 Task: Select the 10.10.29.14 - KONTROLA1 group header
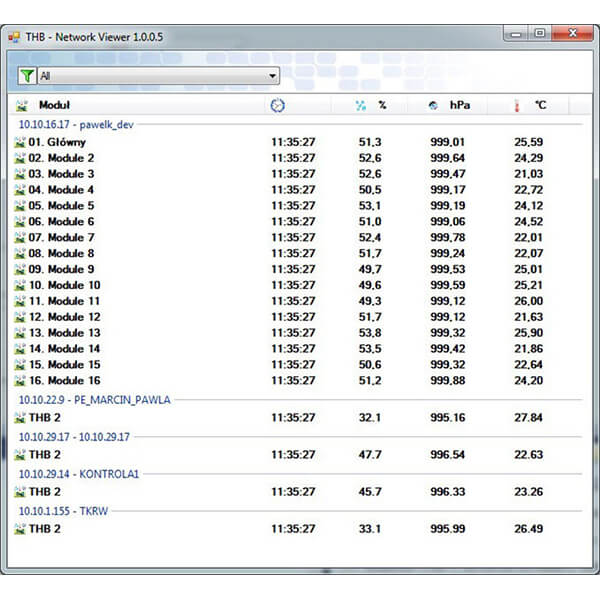(x=79, y=474)
